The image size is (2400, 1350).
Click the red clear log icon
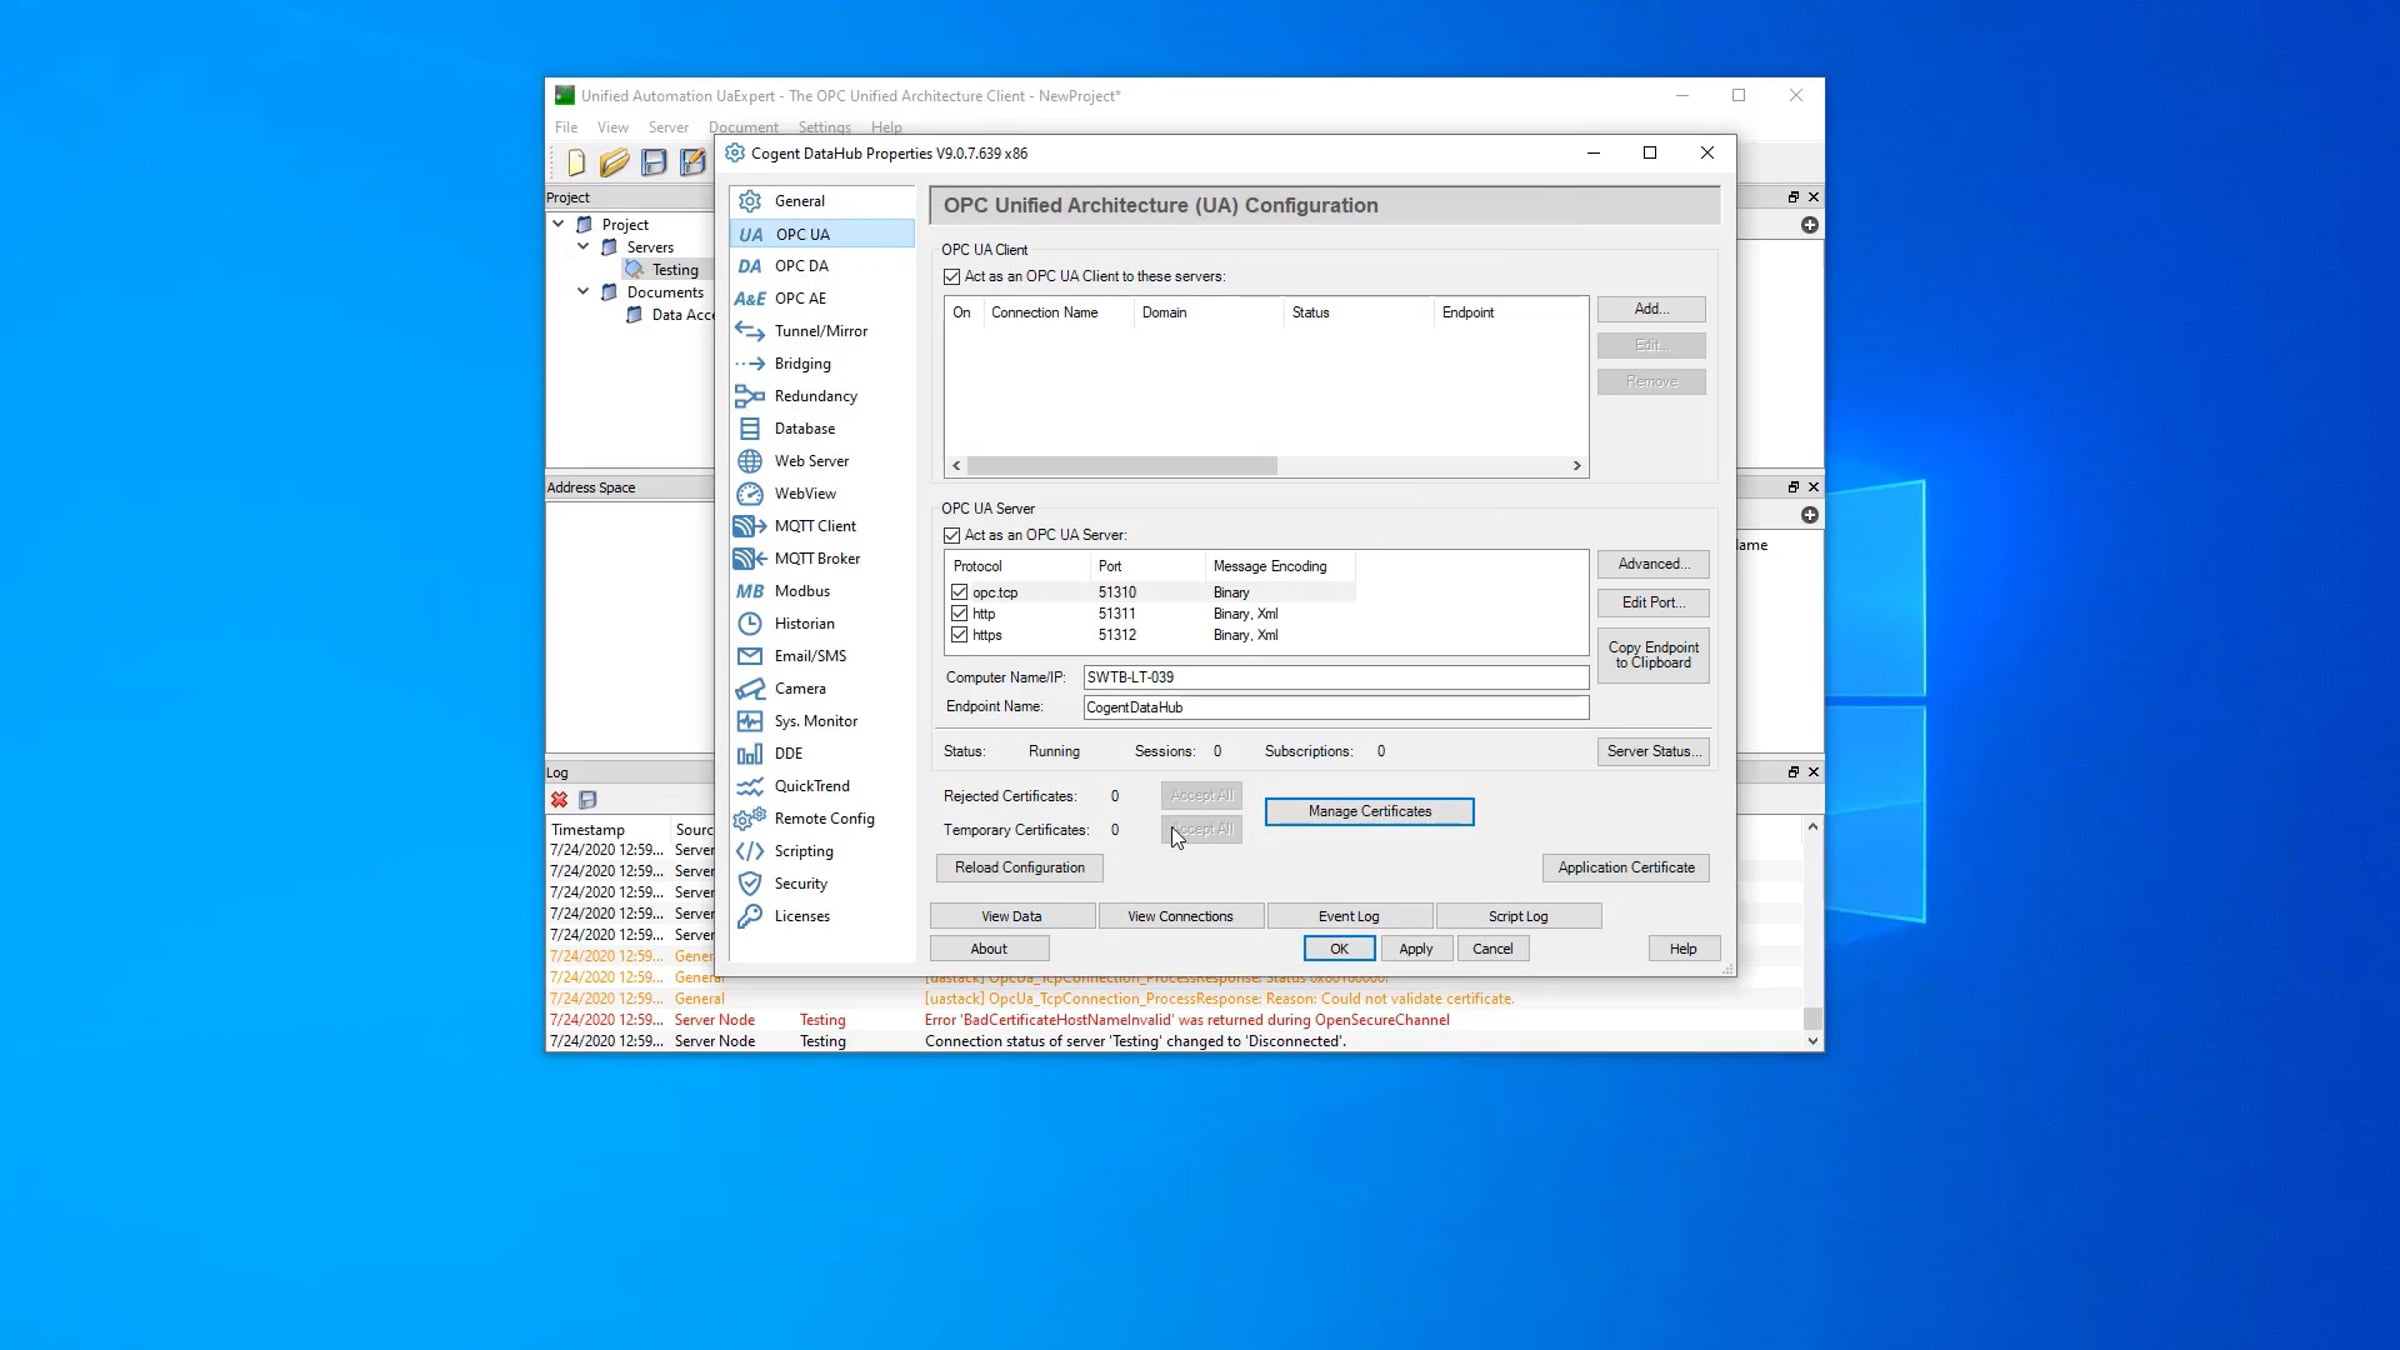pos(559,800)
